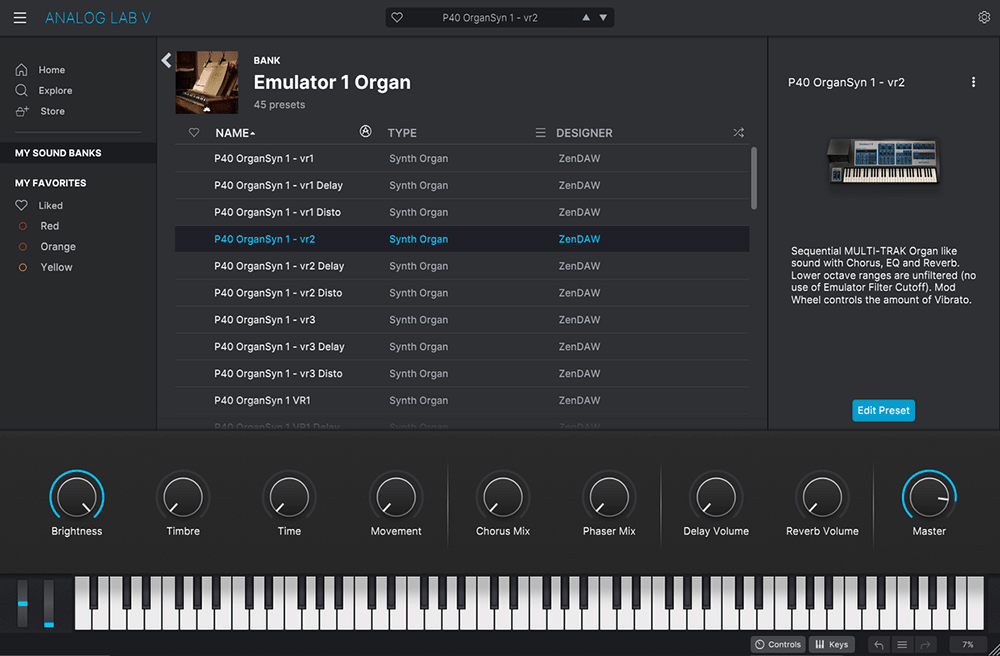Select preset P40 OrganSyn 1 - vr1
This screenshot has width=1000, height=656.
pyautogui.click(x=462, y=159)
